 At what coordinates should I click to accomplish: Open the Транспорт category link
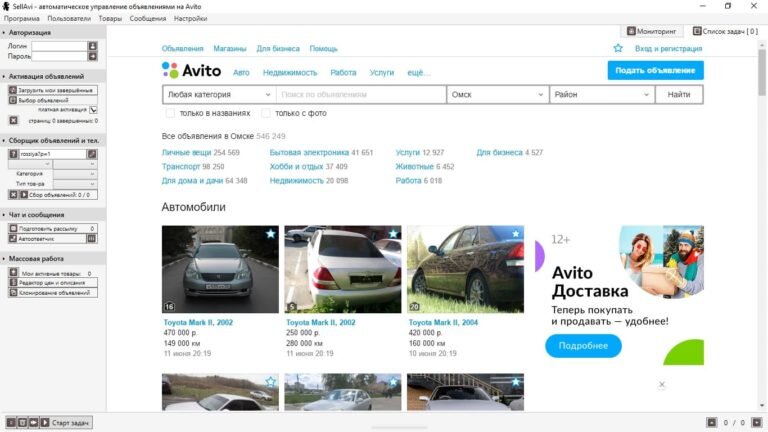coord(181,167)
